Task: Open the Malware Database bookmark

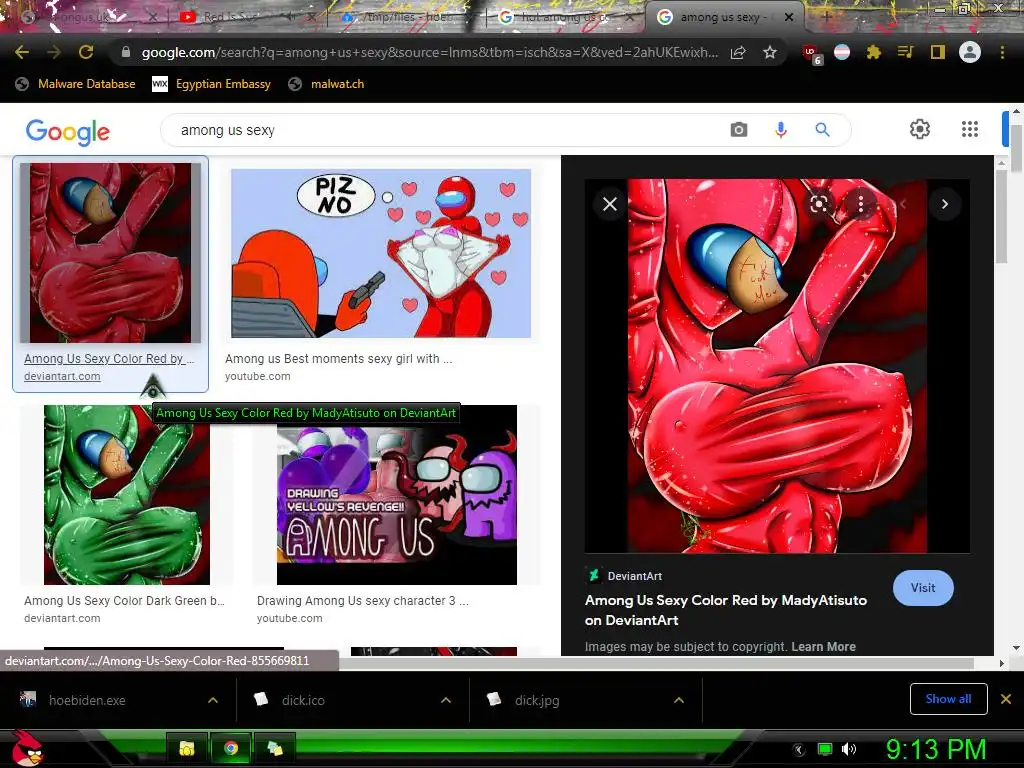Action: coord(76,84)
